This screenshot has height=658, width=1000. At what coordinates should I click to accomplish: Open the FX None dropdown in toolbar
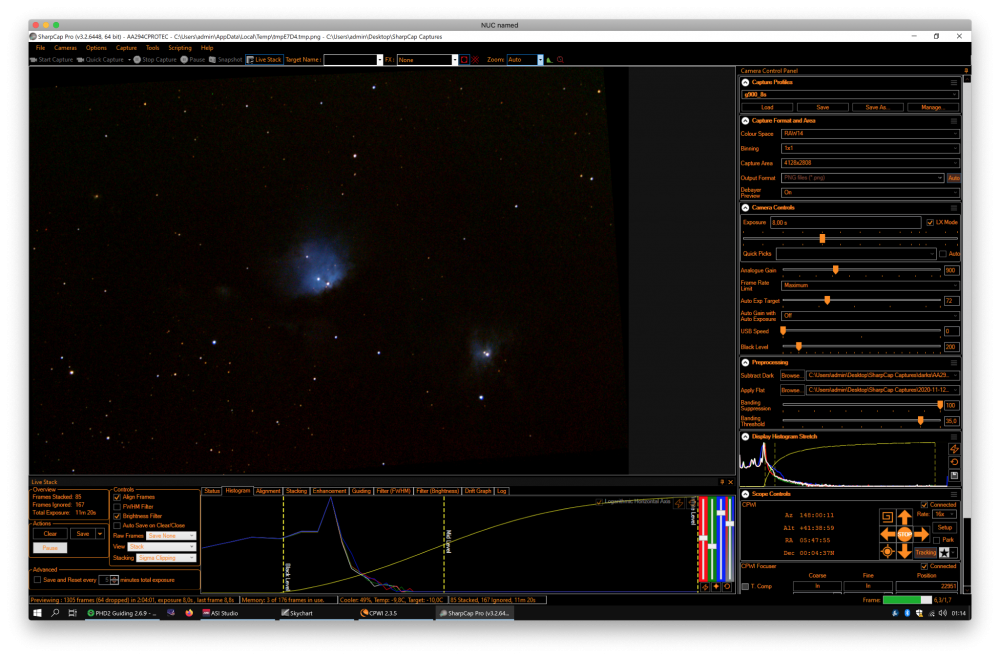pos(427,59)
